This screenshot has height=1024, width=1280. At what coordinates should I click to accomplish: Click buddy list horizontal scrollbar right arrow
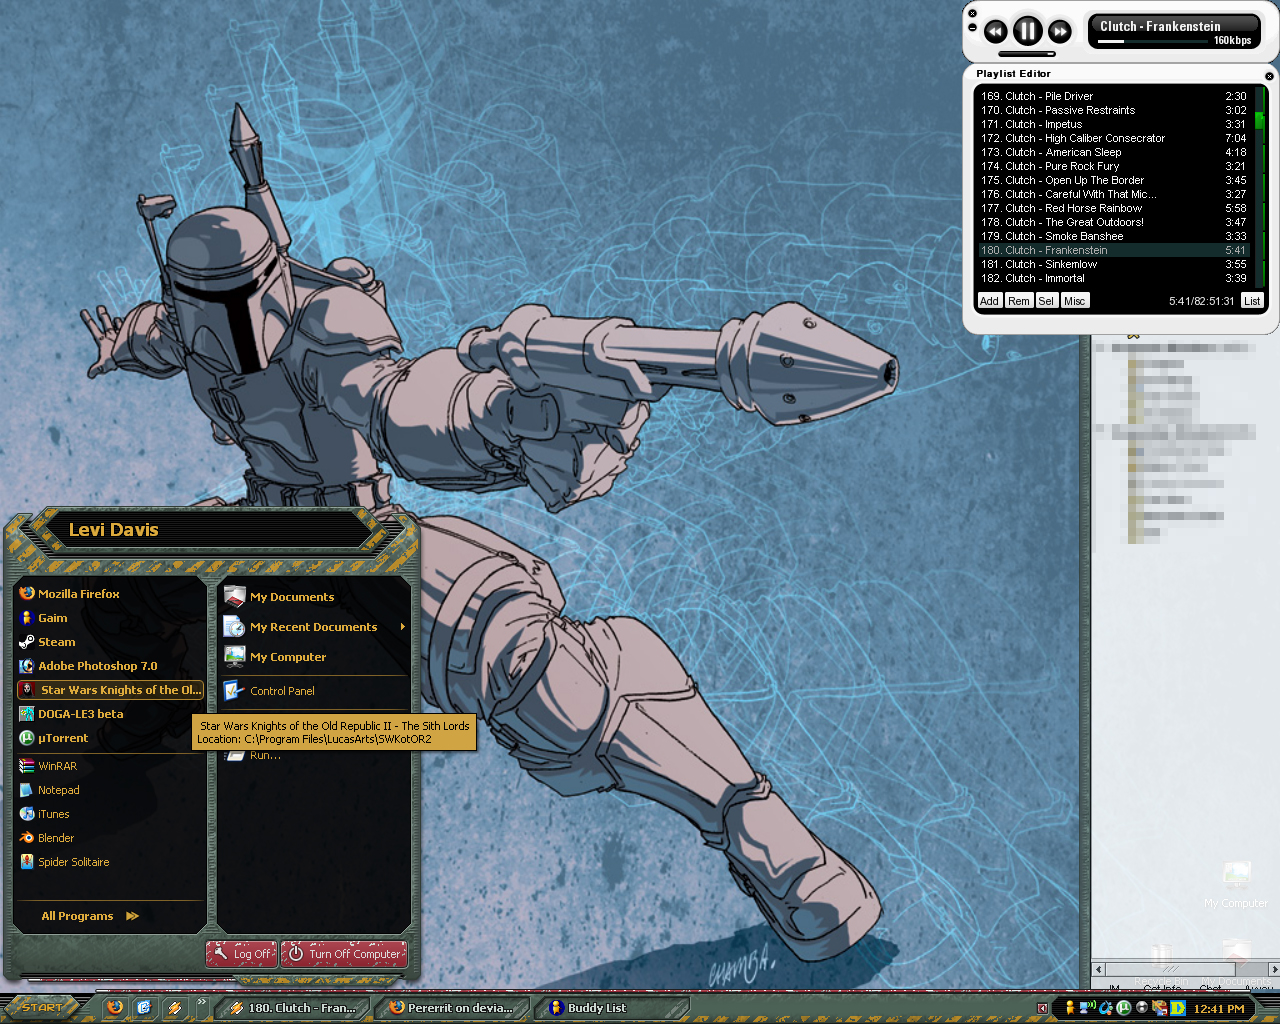coord(1273,969)
